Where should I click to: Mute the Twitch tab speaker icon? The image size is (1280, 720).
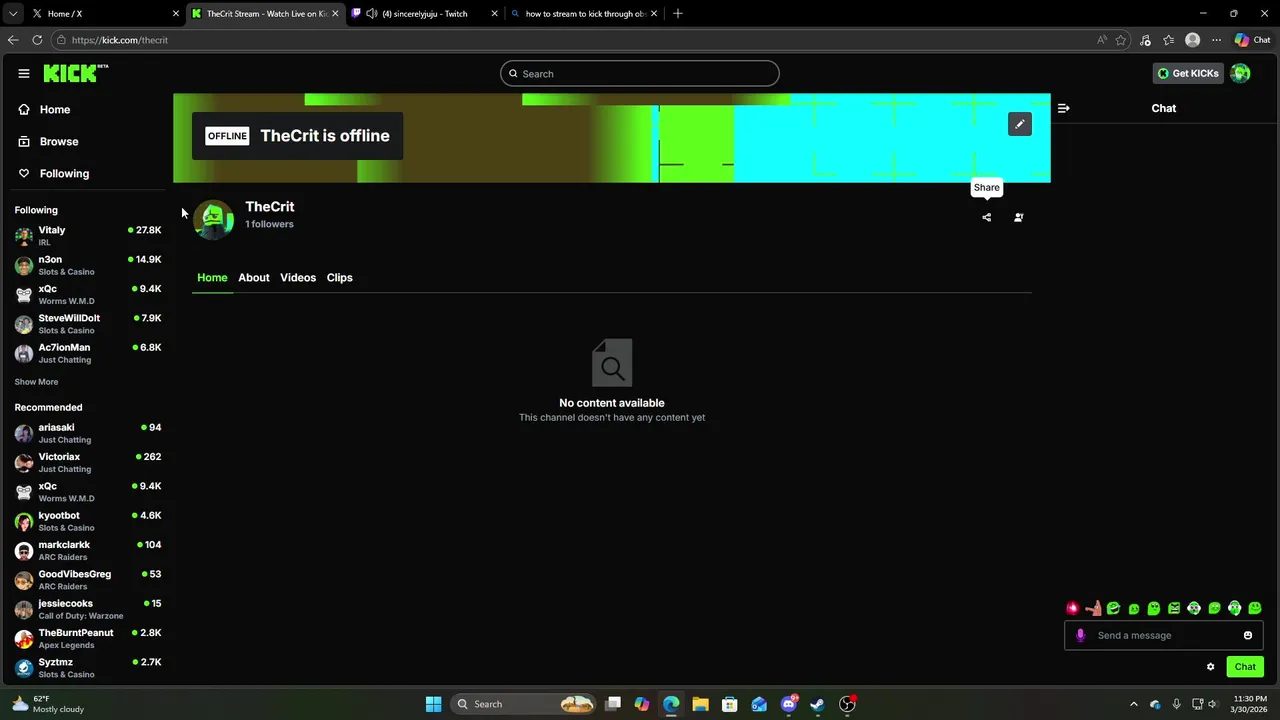pos(372,14)
